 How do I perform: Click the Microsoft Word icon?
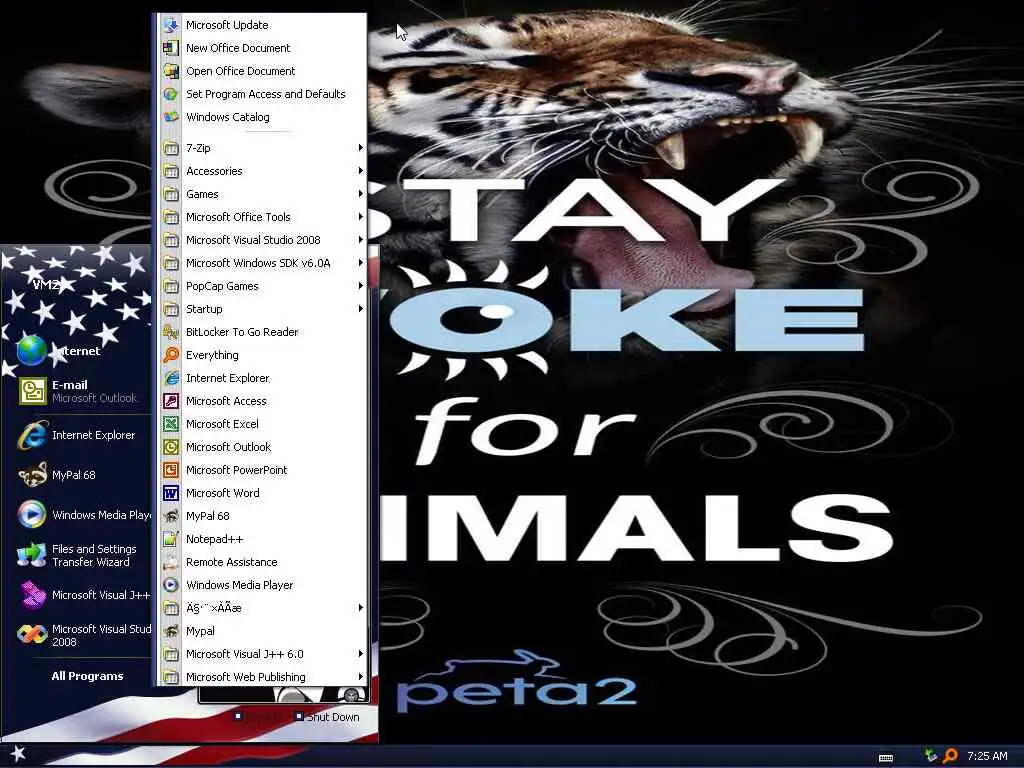(170, 493)
